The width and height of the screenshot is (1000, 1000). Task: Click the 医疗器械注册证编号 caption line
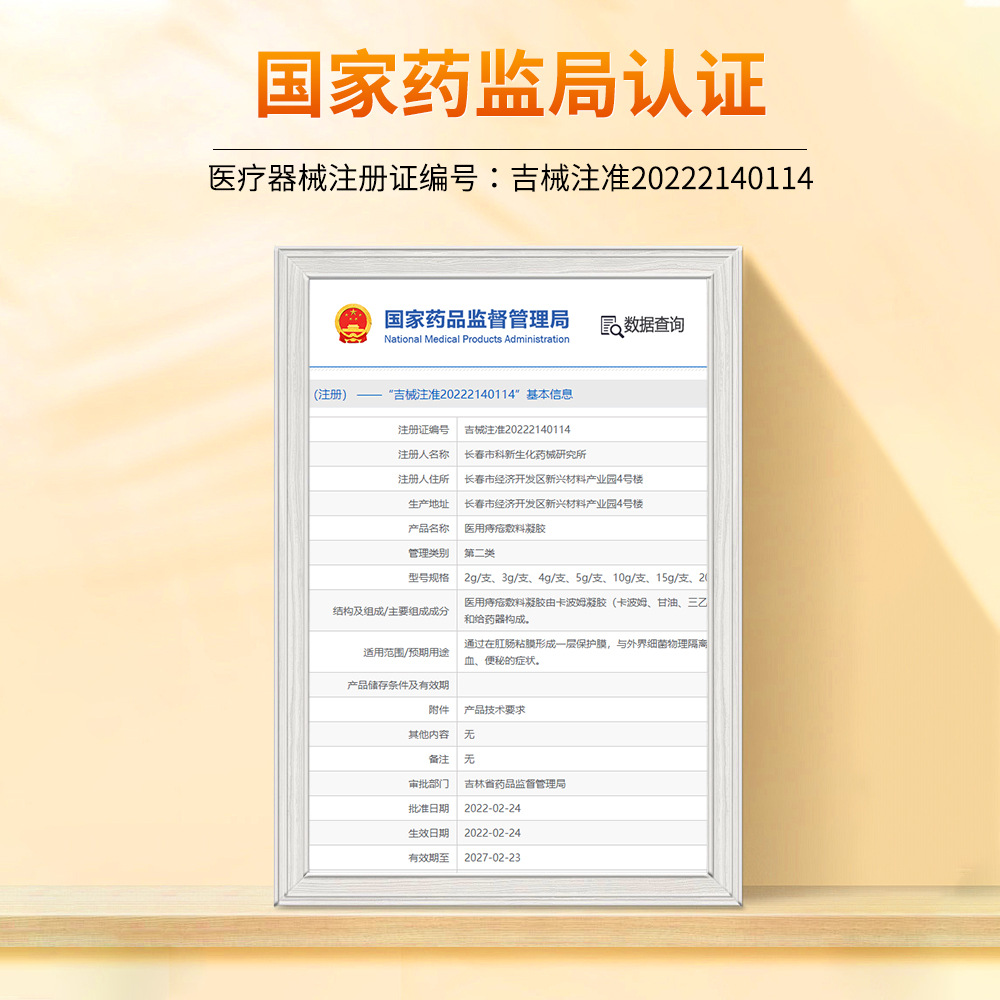click(x=510, y=178)
